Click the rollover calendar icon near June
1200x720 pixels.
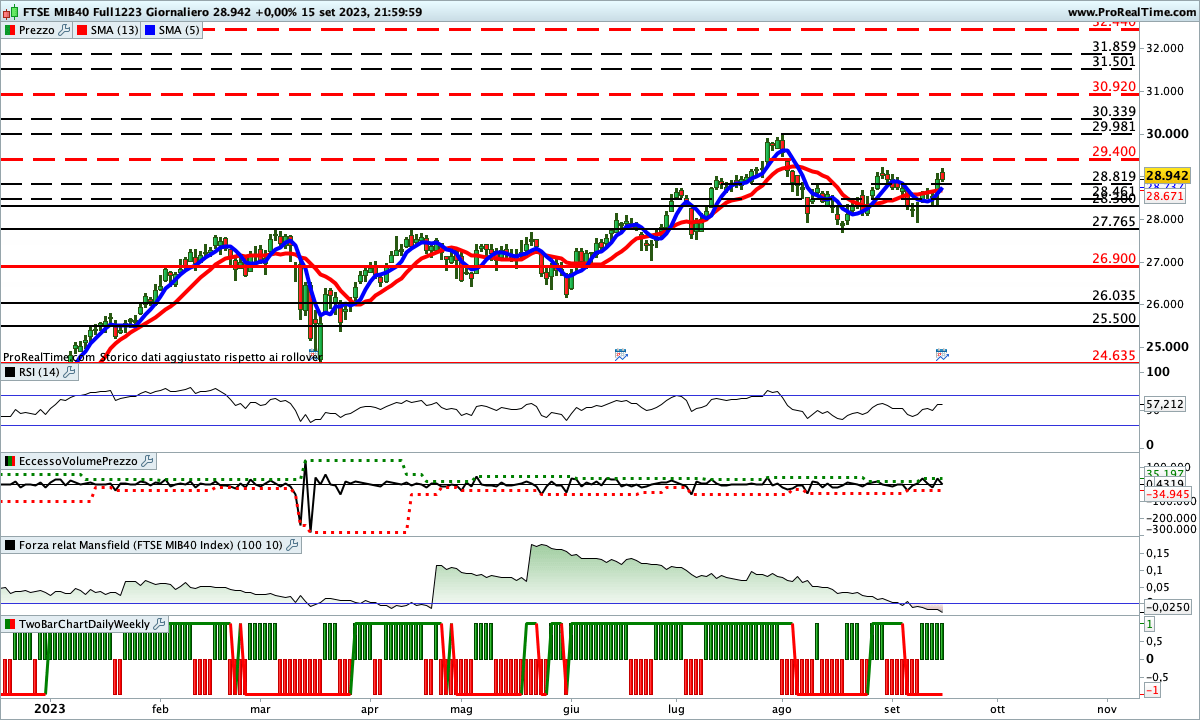(621, 354)
